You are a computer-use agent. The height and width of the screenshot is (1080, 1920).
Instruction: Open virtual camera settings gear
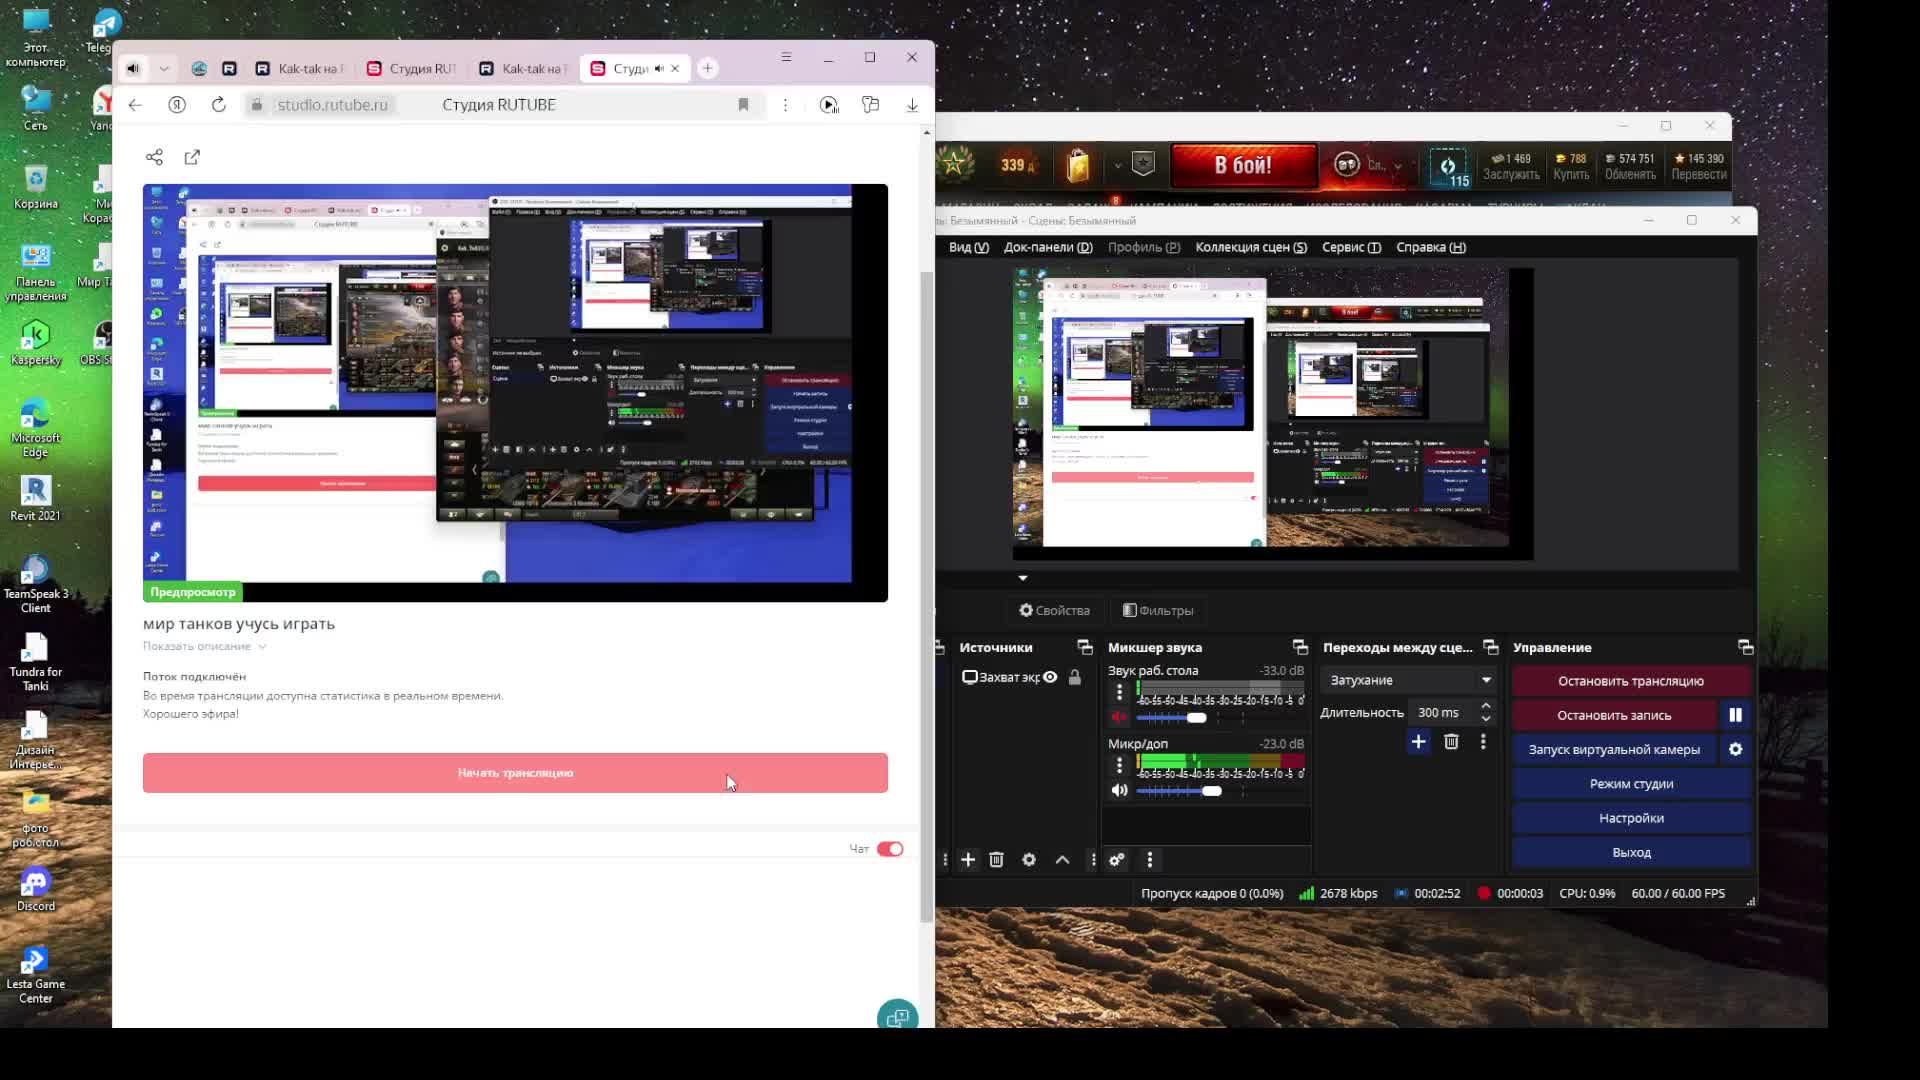[x=1735, y=749]
